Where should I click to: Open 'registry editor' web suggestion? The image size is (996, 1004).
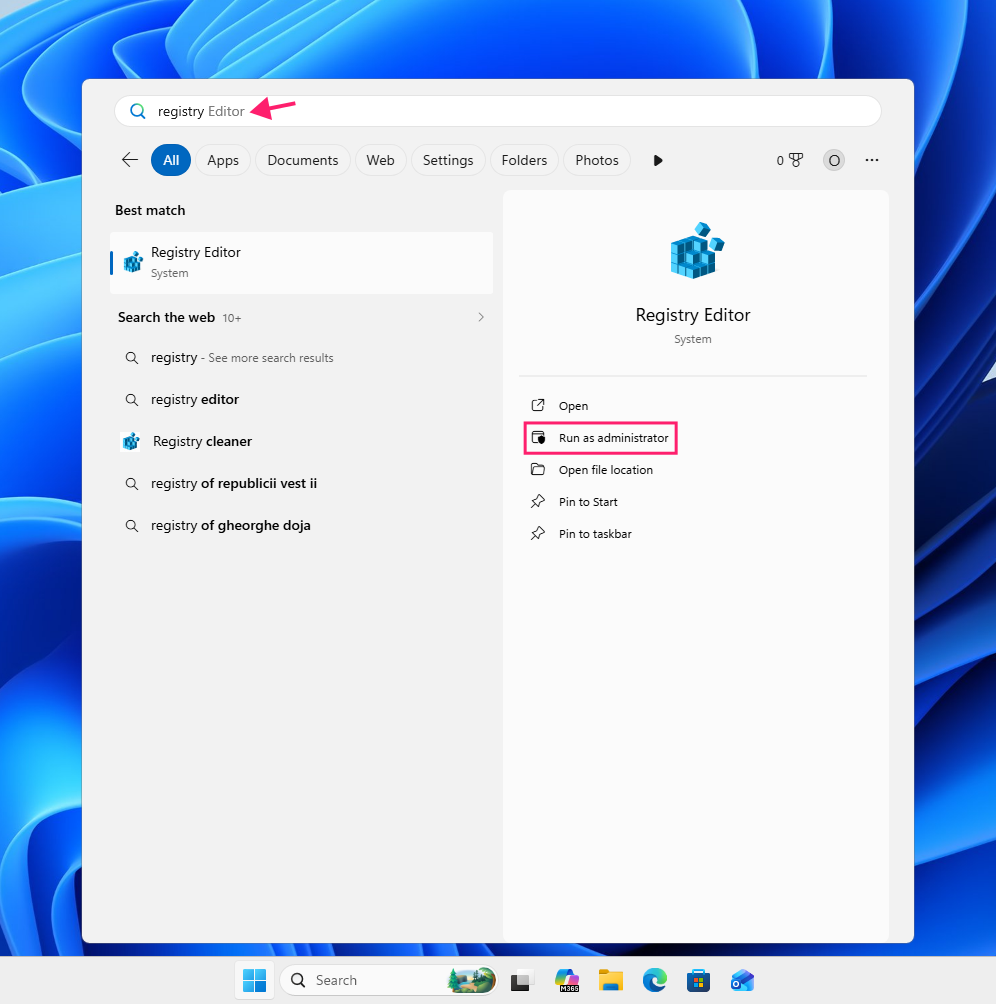[x=301, y=400]
